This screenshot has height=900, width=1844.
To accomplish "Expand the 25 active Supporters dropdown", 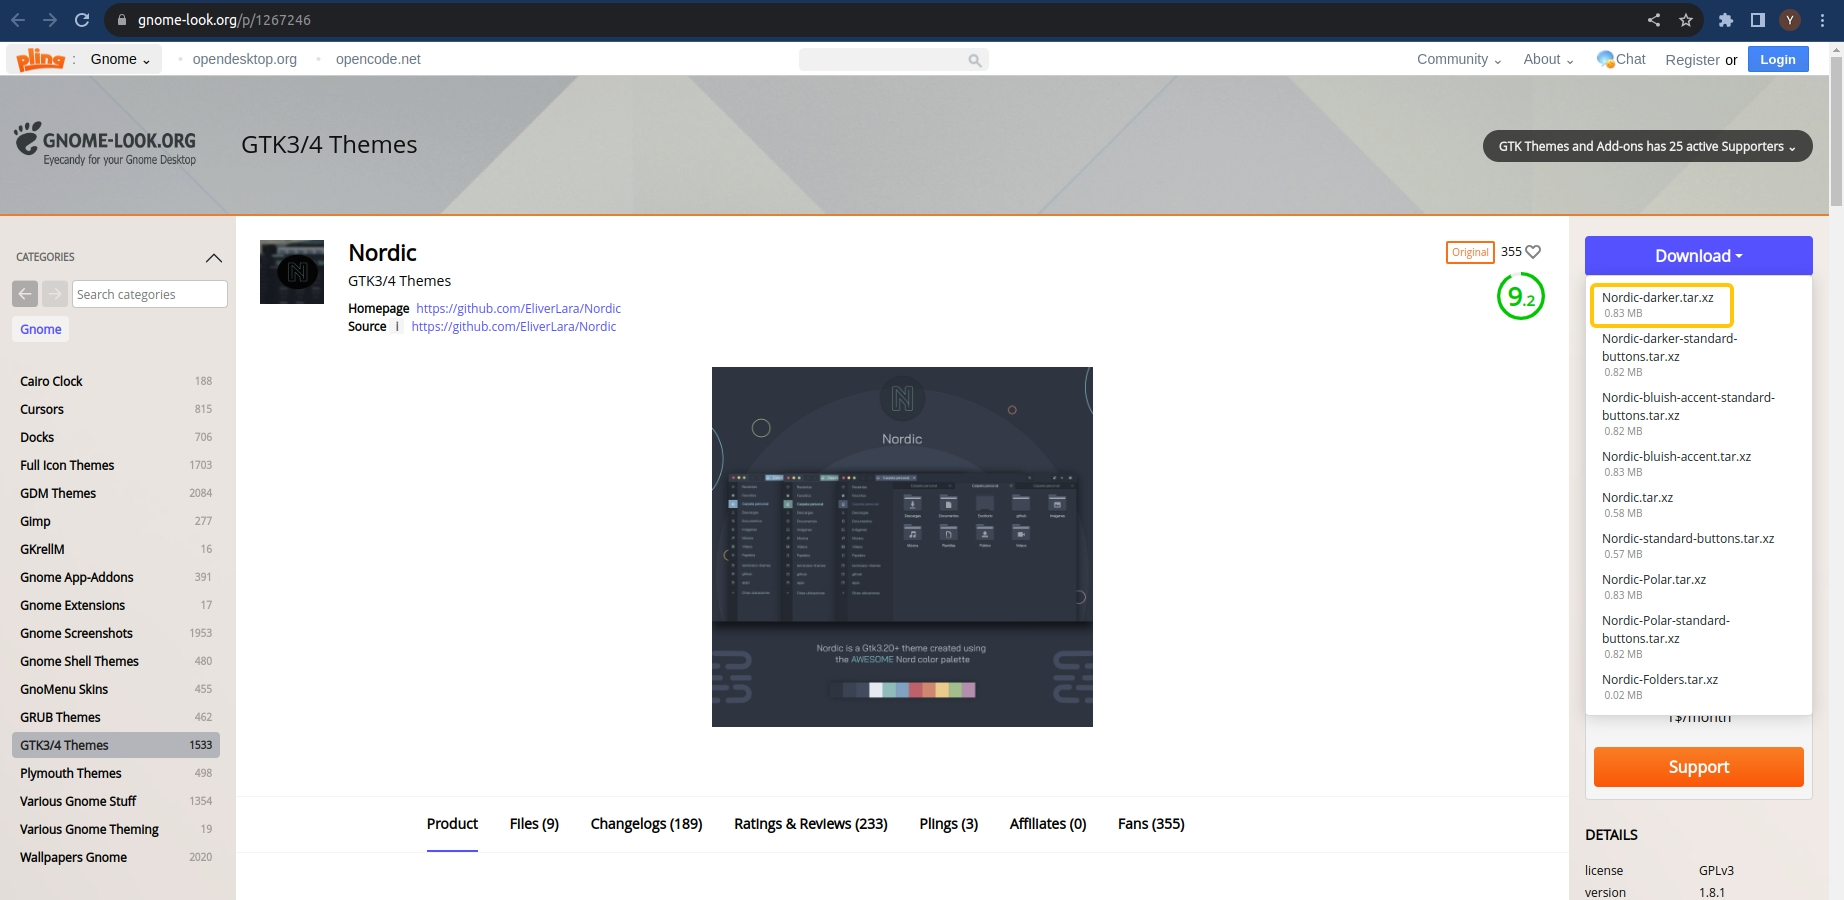I will (1647, 146).
